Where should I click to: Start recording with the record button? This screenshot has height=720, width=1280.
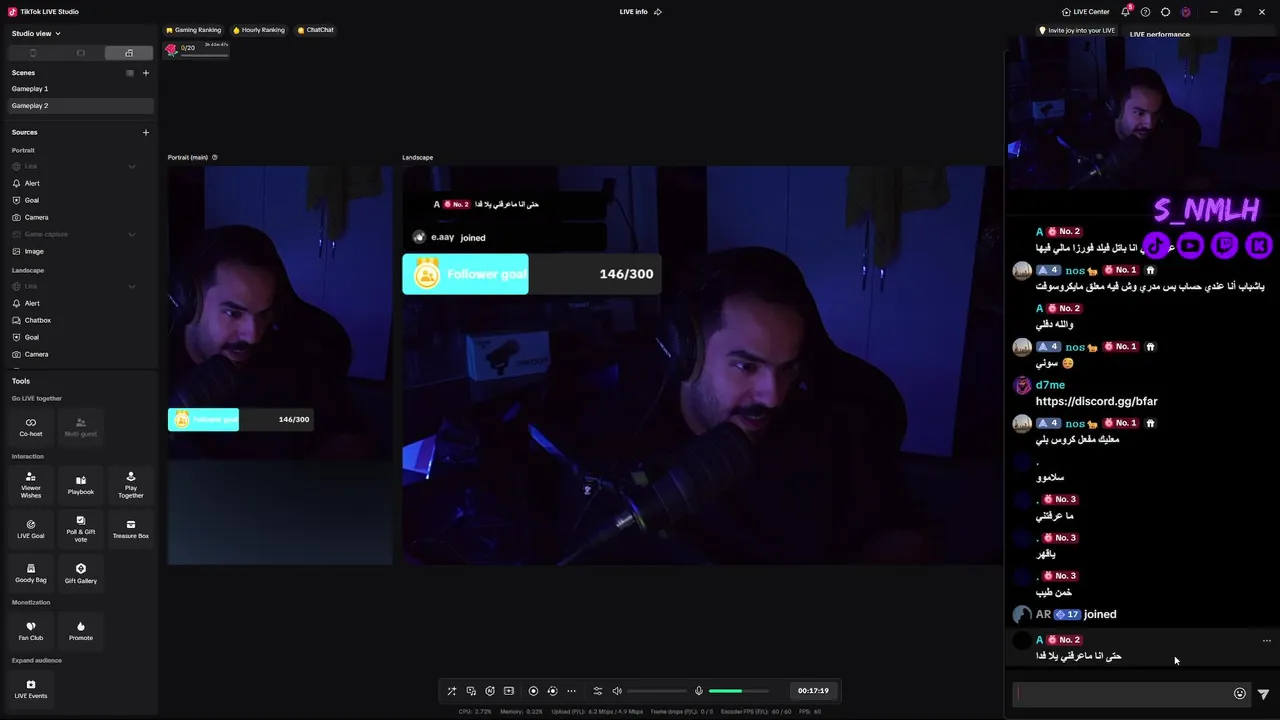(x=533, y=691)
